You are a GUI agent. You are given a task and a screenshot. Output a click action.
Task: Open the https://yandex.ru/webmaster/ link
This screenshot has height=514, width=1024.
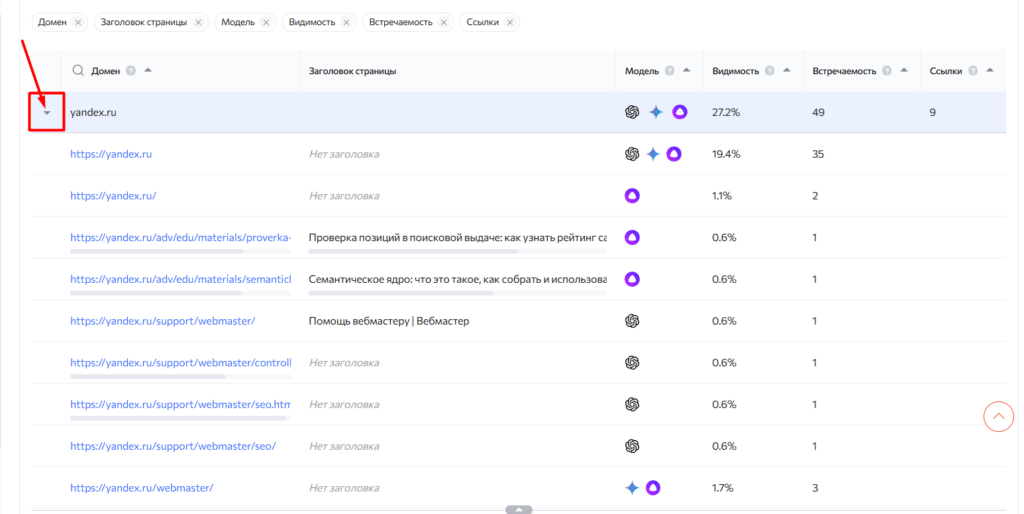(x=141, y=488)
